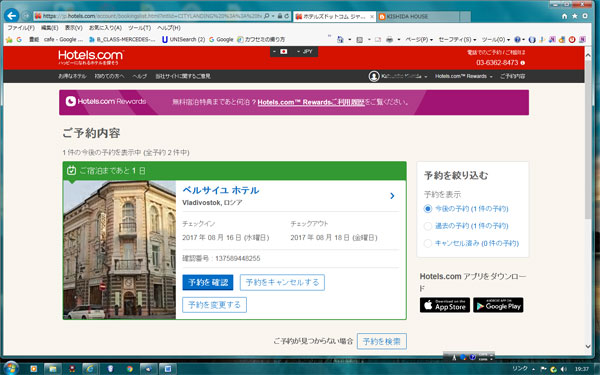Click the taskbar clock 19:37
The width and height of the screenshot is (600, 375).
[x=582, y=369]
